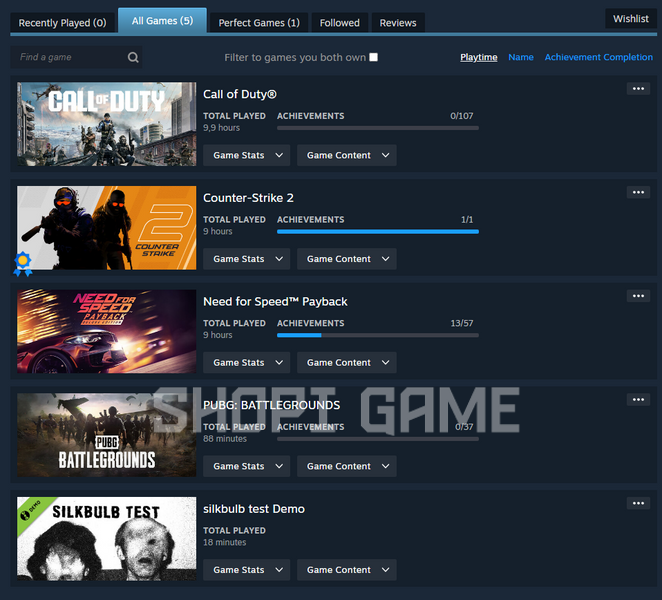Click Need for Speed achievements progress bar
Screen dimensions: 662x600
378,335
